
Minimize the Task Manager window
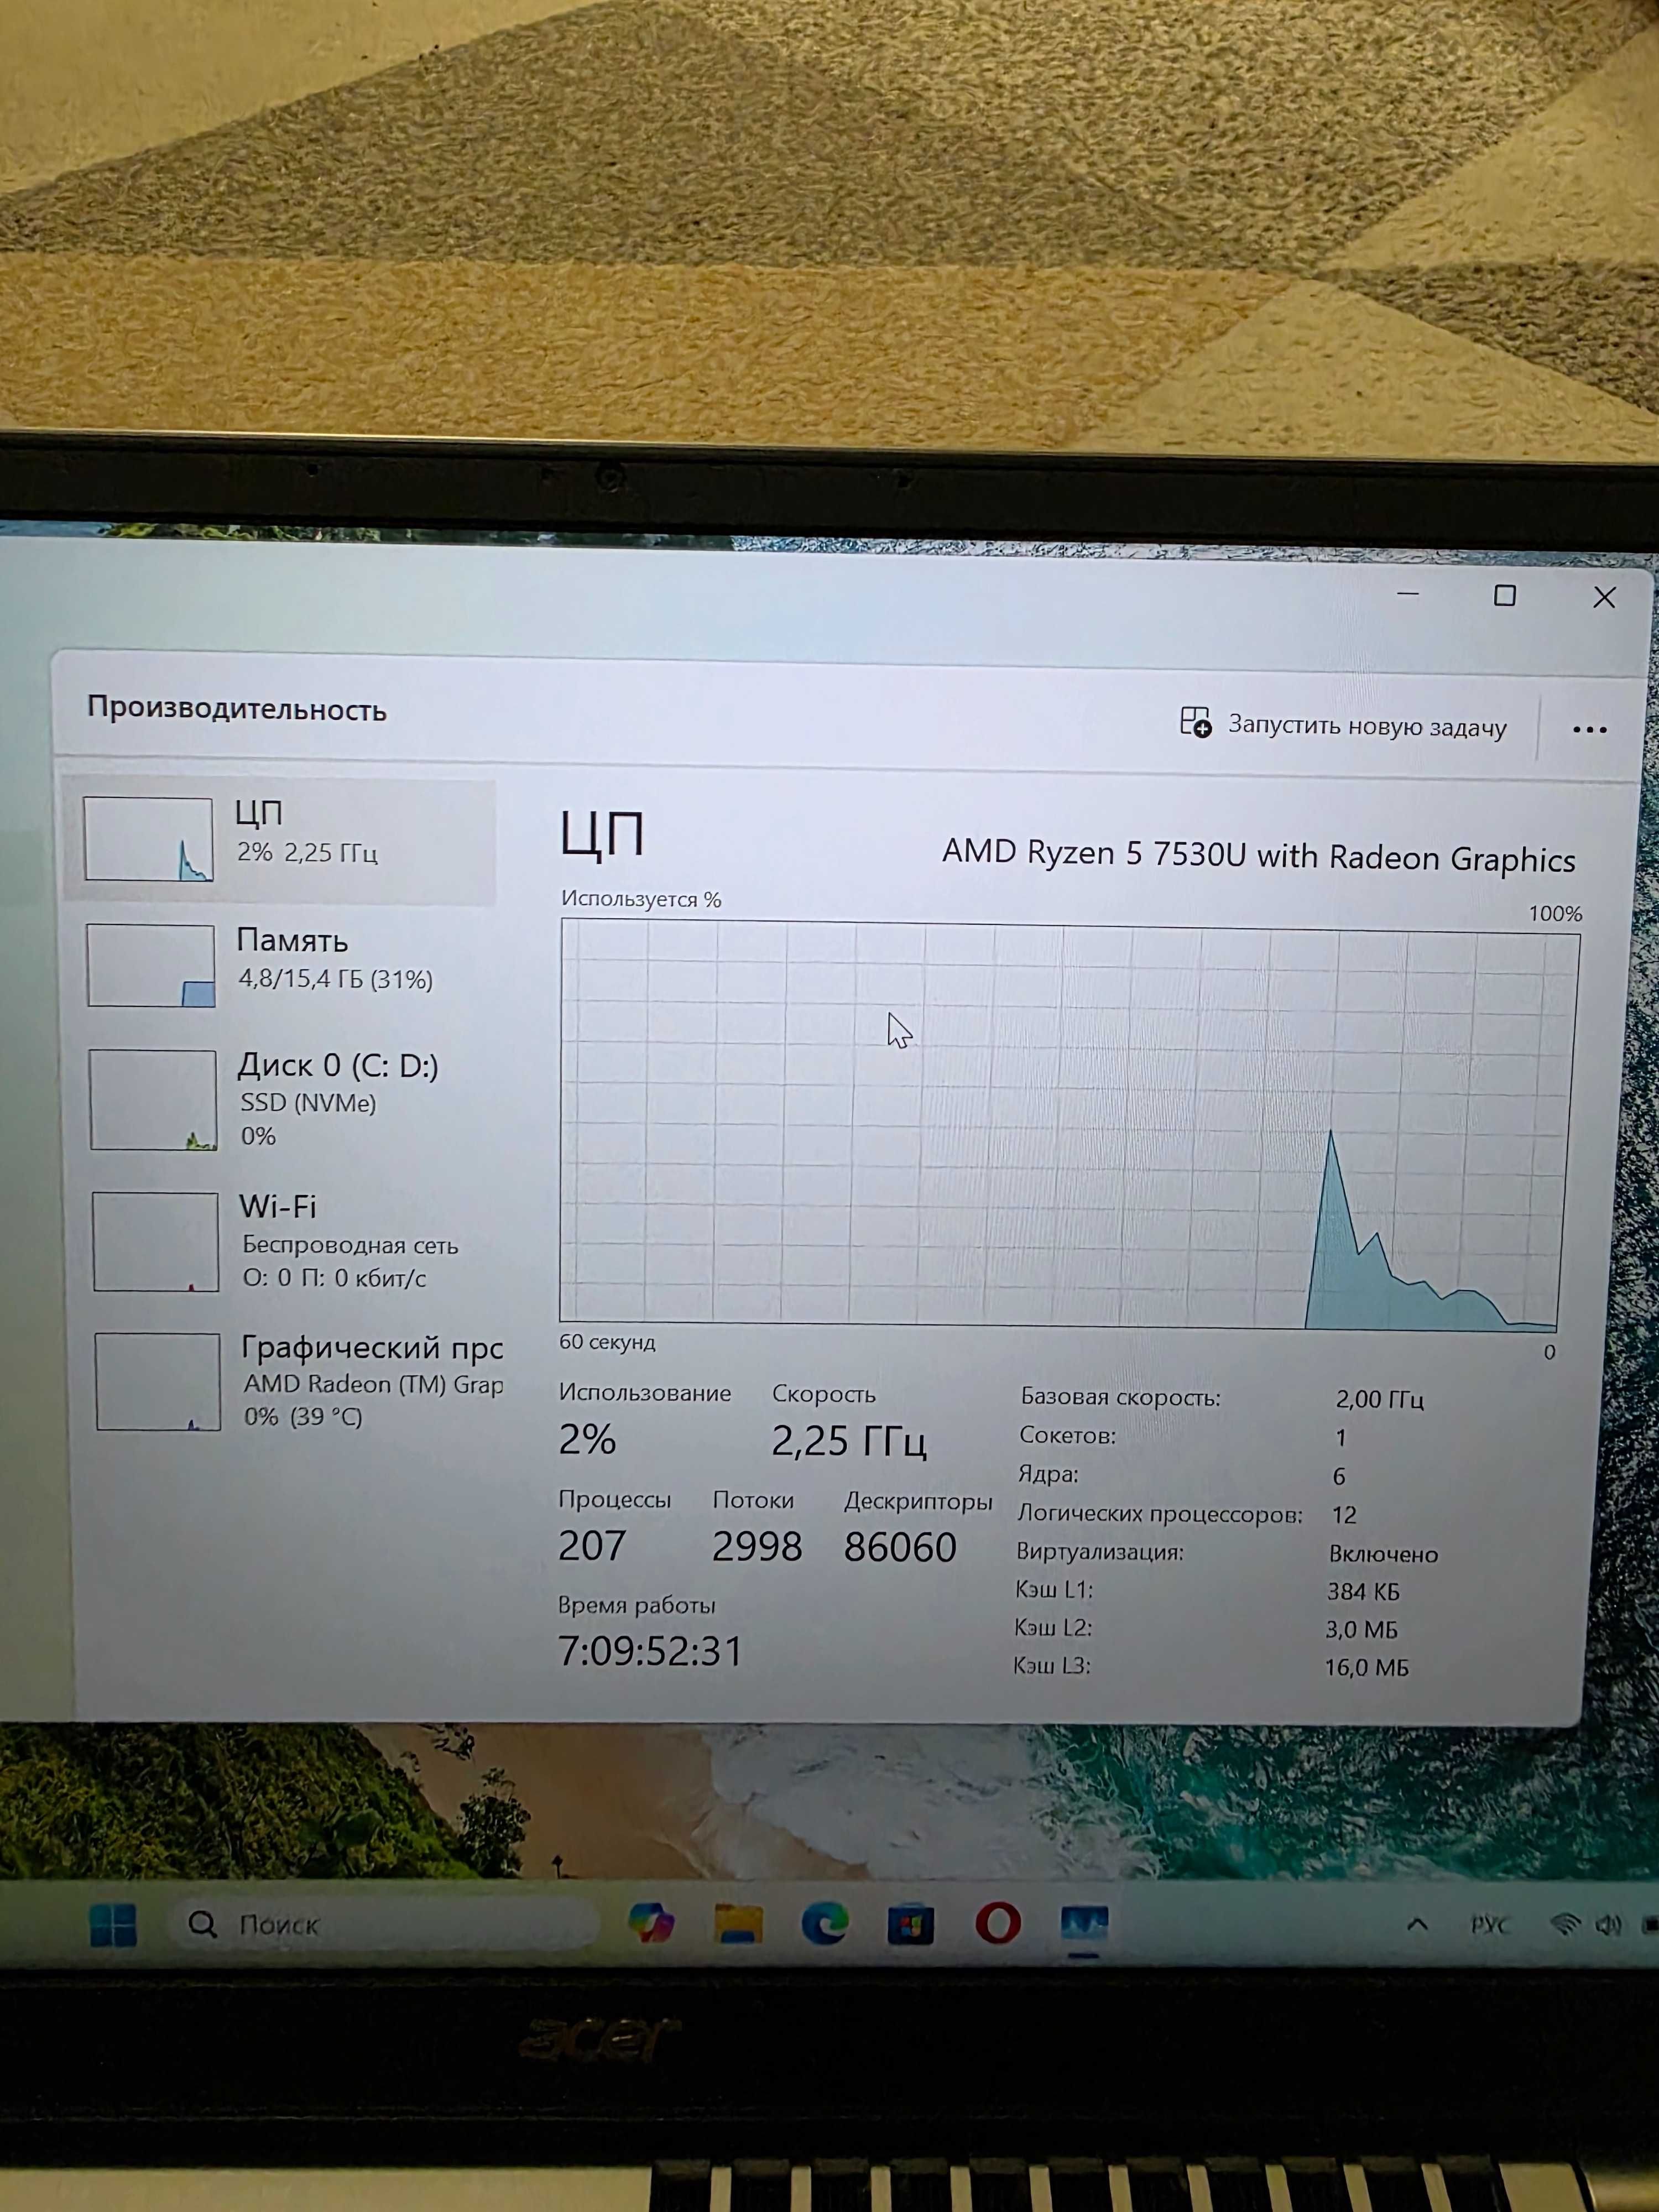click(x=1408, y=594)
